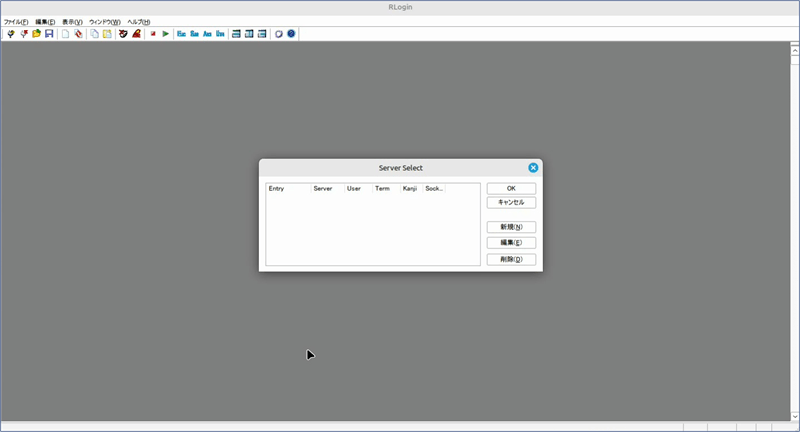
Task: Sort by the Server column header
Action: (x=328, y=189)
